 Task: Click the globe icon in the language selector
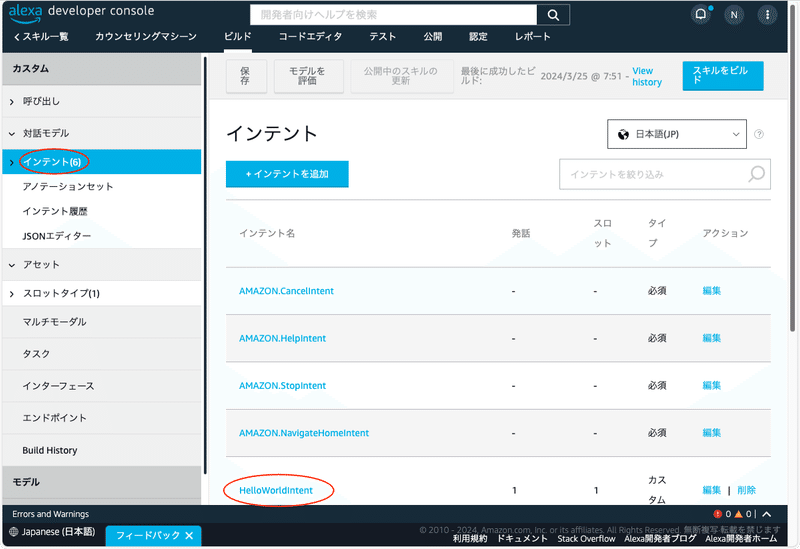point(623,134)
